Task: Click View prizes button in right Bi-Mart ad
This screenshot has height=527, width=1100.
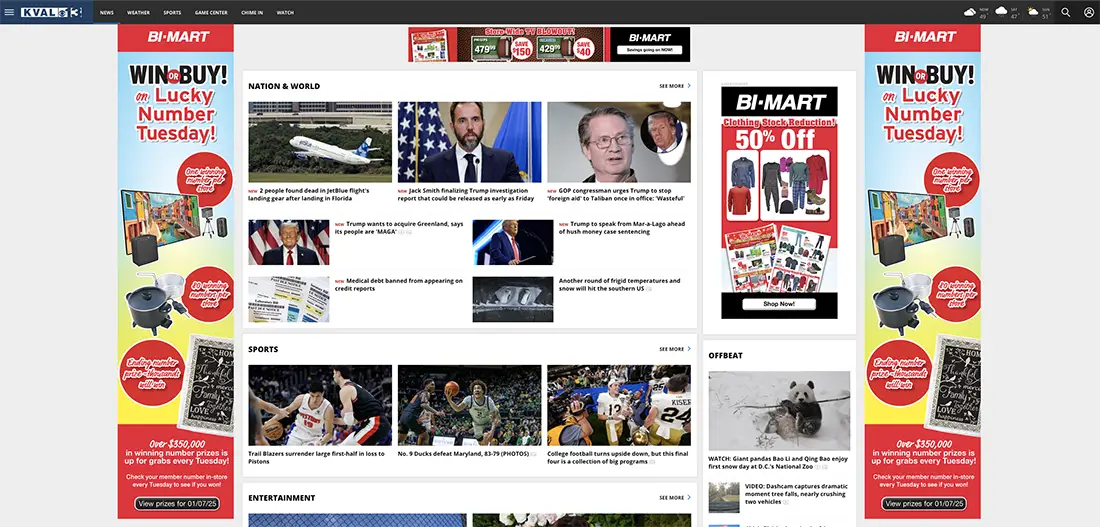Action: (x=924, y=503)
